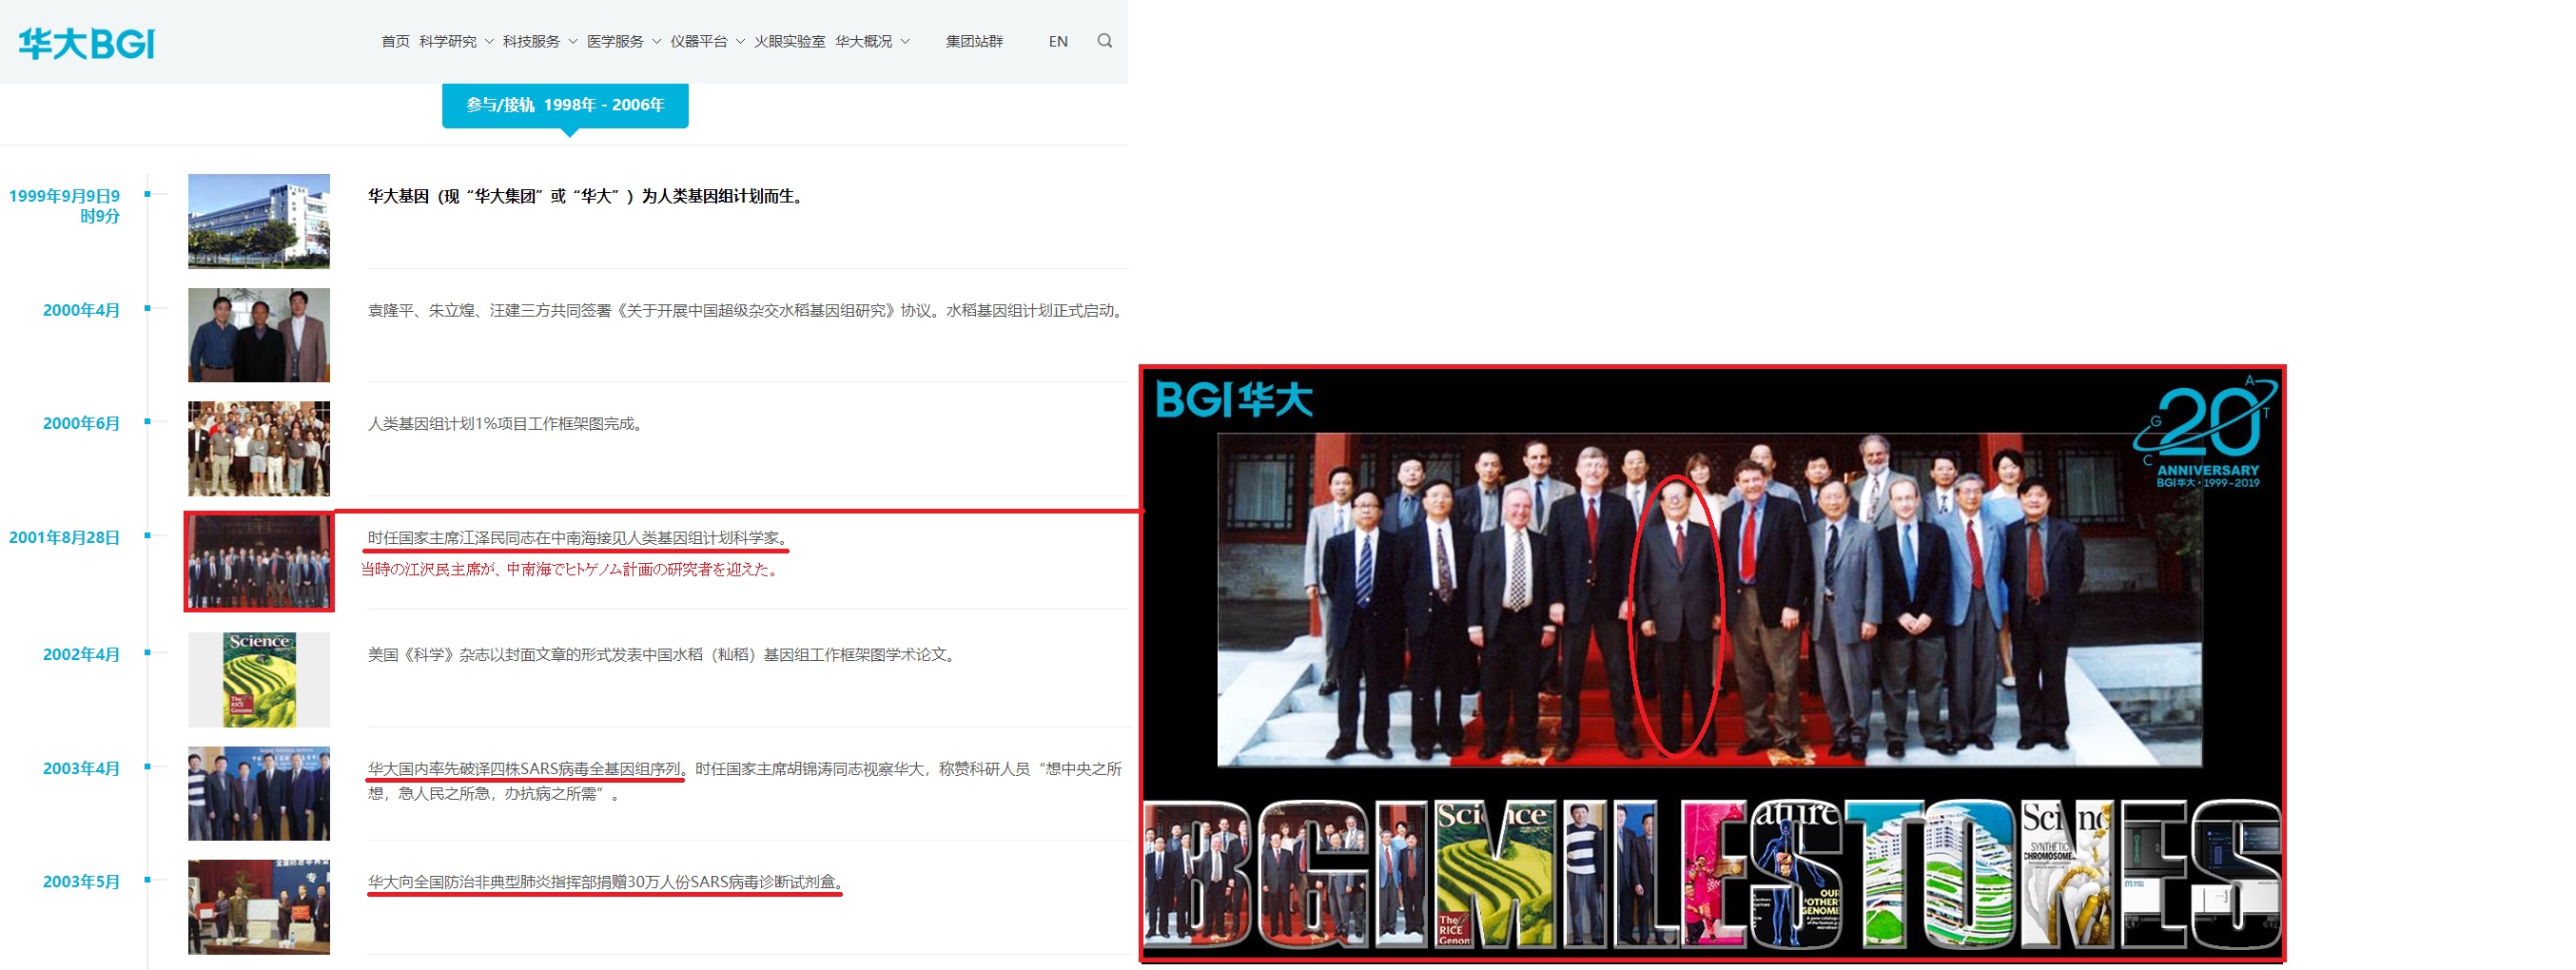Click the 人类基因组计划1%项目 text
Screen dimensions: 2576x970
(507, 423)
